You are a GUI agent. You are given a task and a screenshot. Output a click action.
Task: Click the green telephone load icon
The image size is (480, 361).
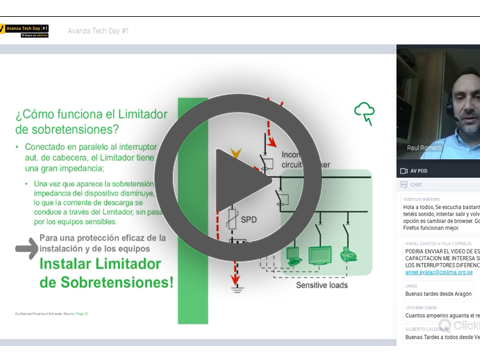(x=348, y=254)
